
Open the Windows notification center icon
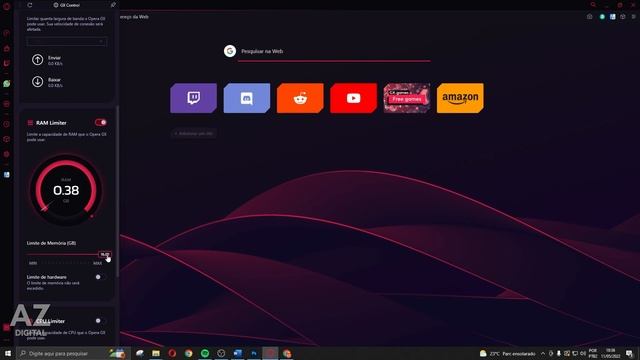(x=629, y=353)
